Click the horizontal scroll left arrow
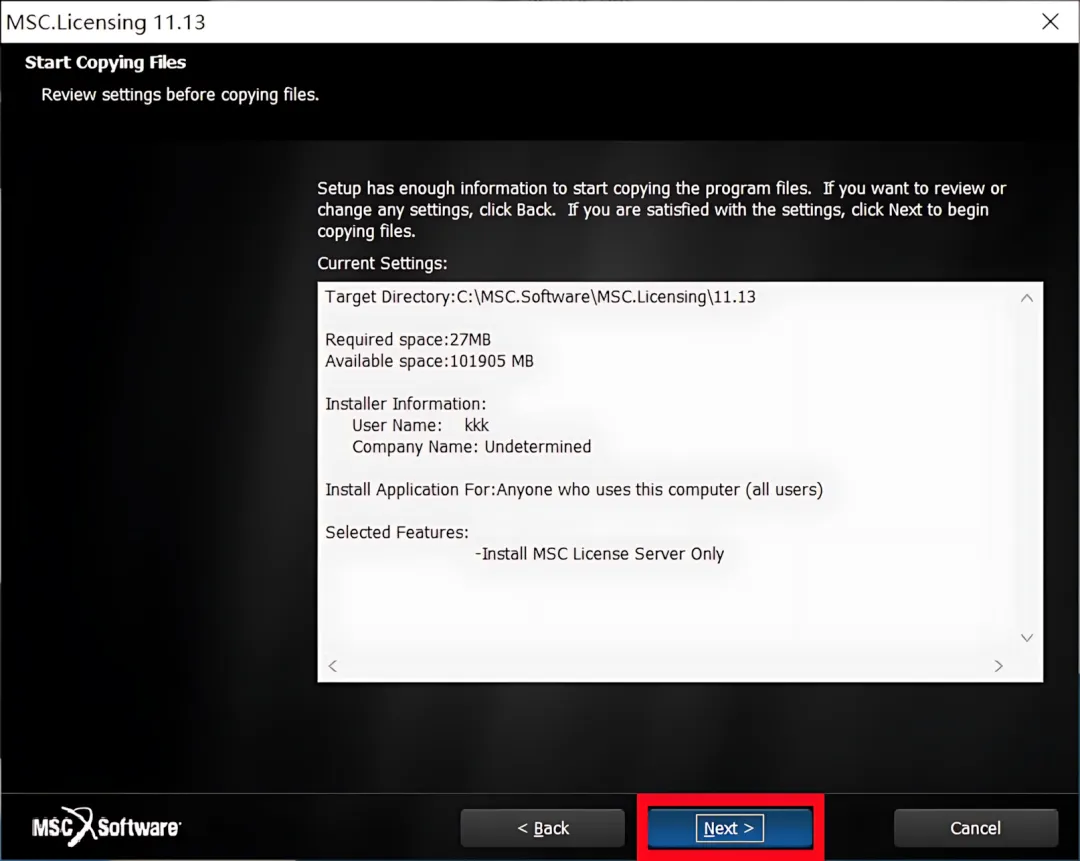1080x861 pixels. point(333,665)
